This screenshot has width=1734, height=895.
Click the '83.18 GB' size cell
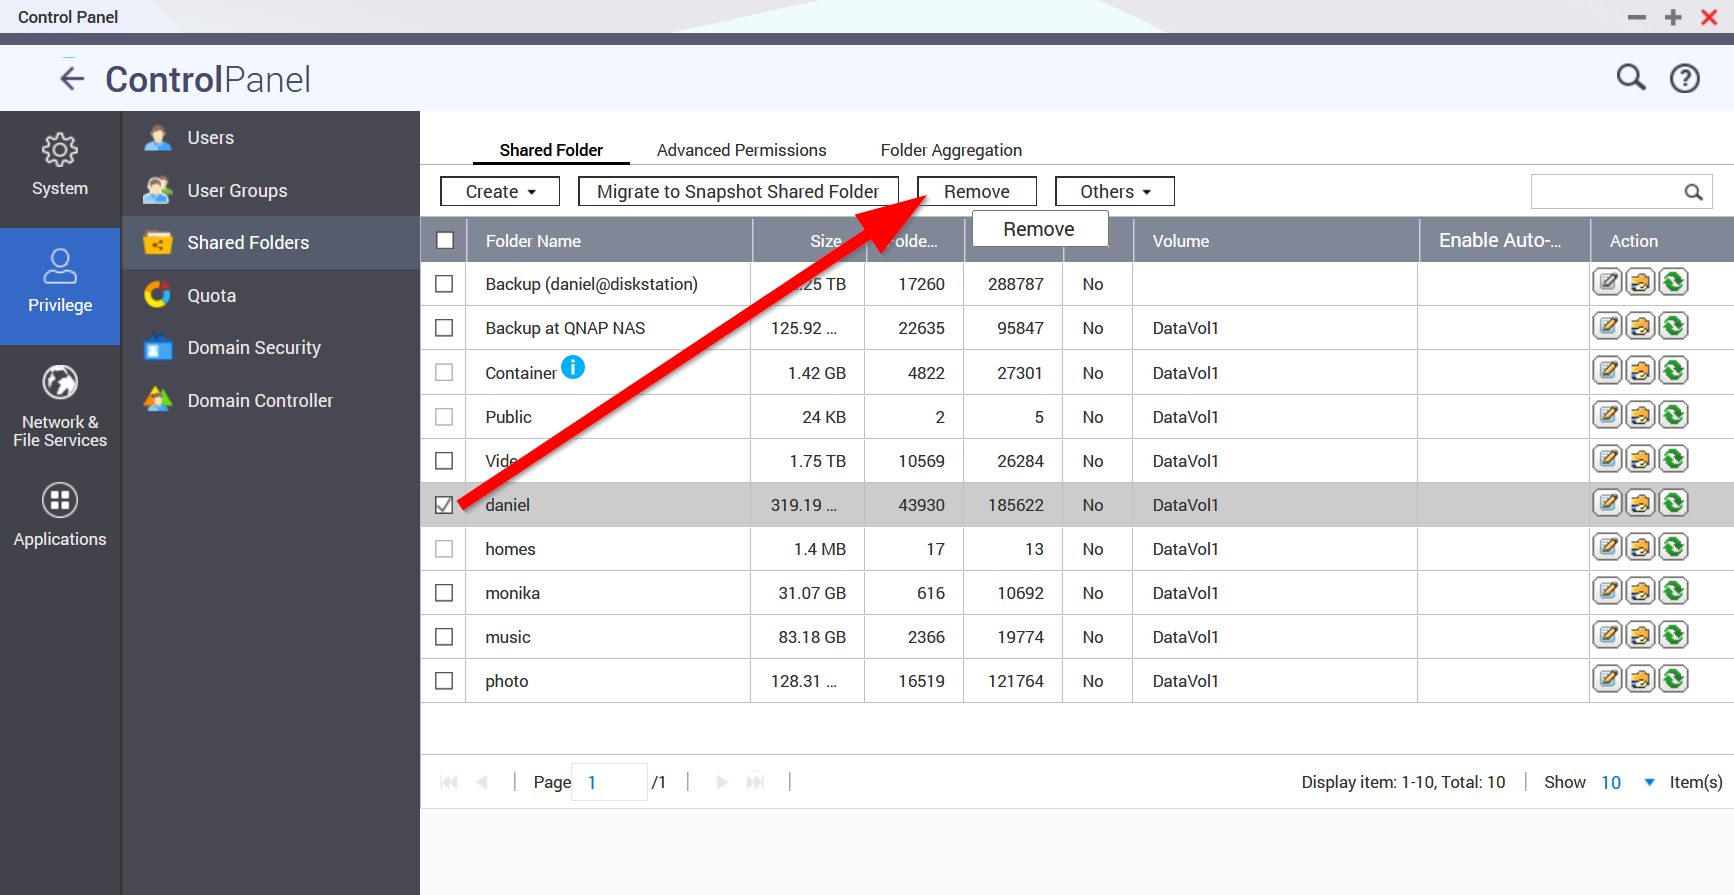tap(808, 637)
